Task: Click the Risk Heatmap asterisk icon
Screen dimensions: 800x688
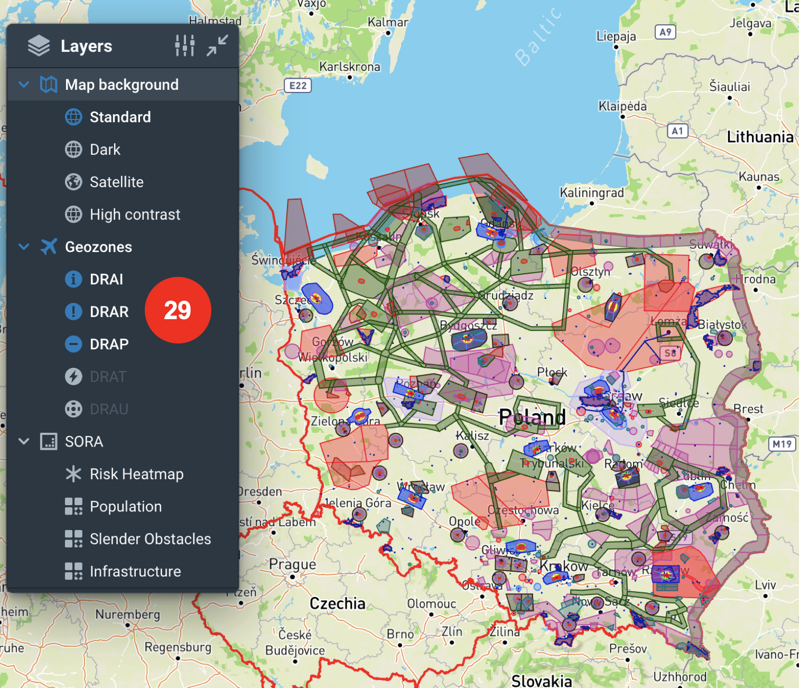Action: point(73,474)
